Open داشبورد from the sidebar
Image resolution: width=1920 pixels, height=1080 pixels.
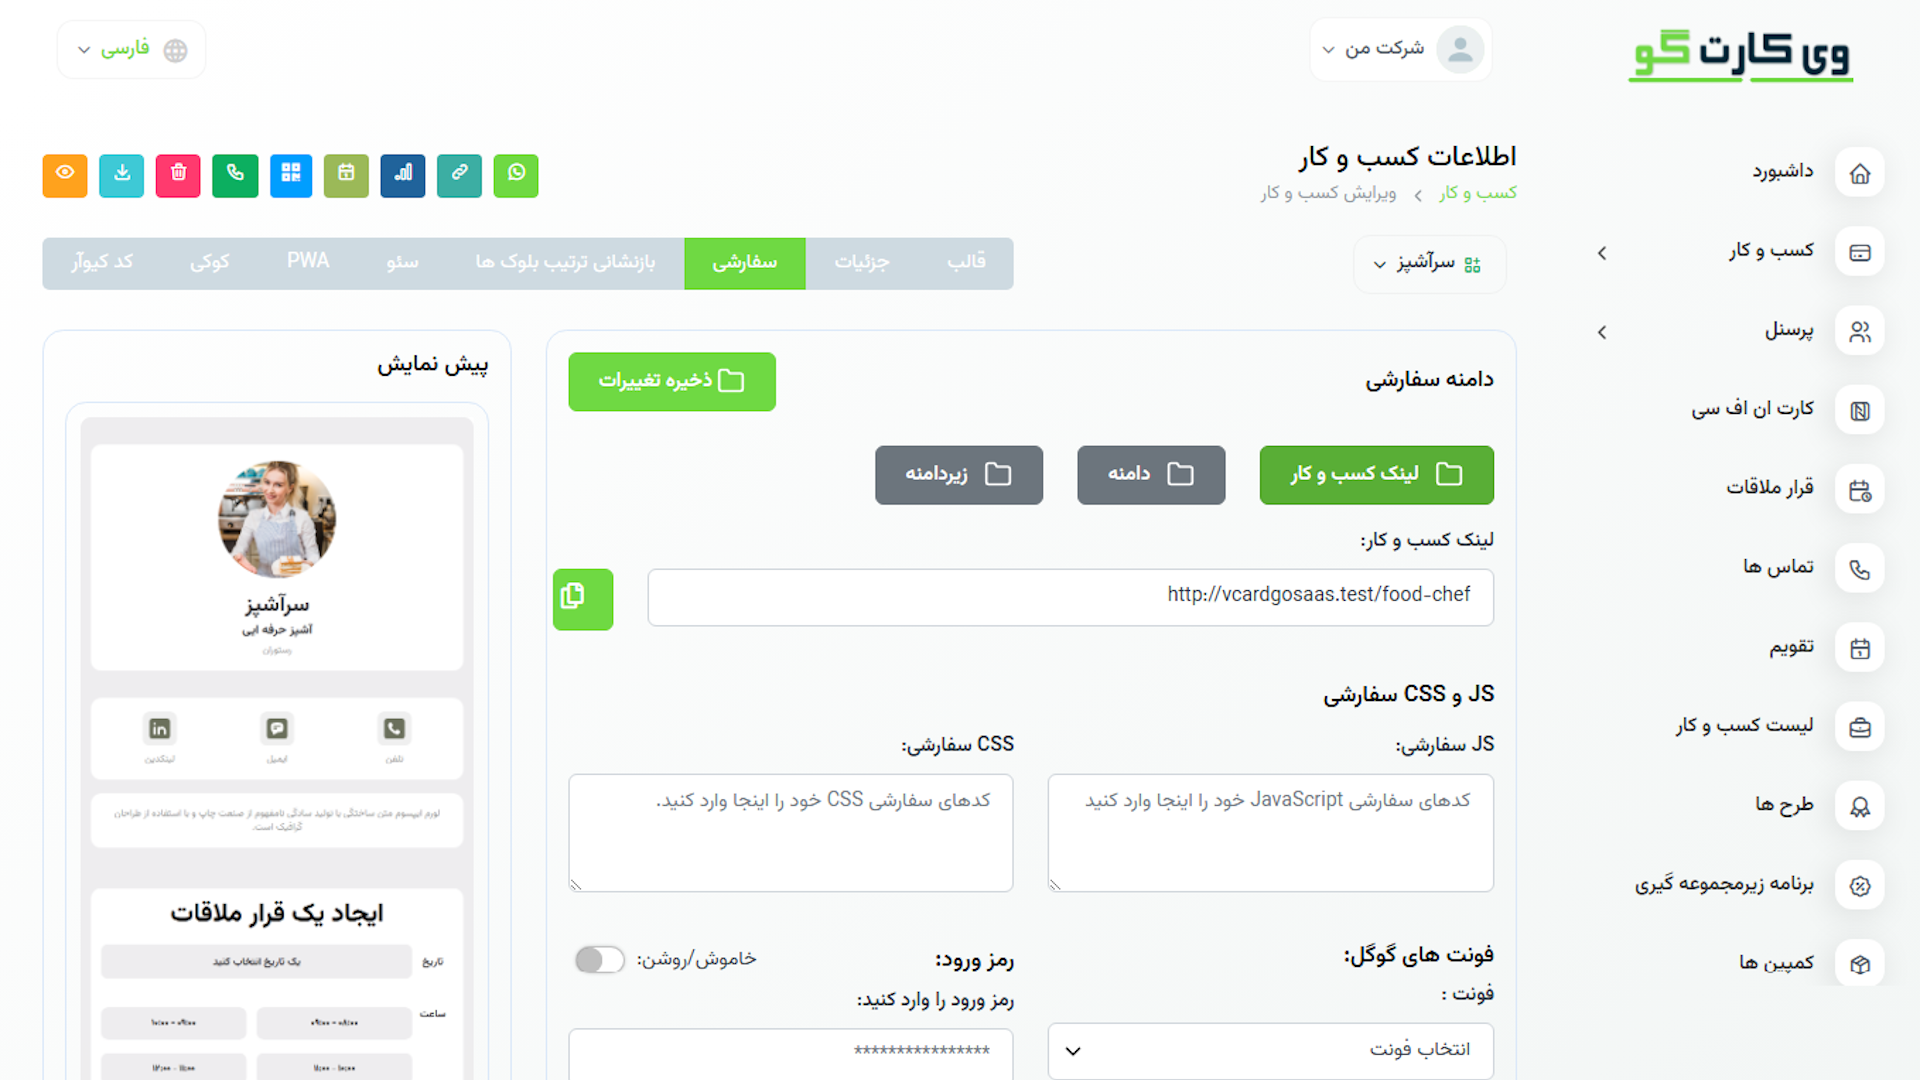[x=1782, y=172]
